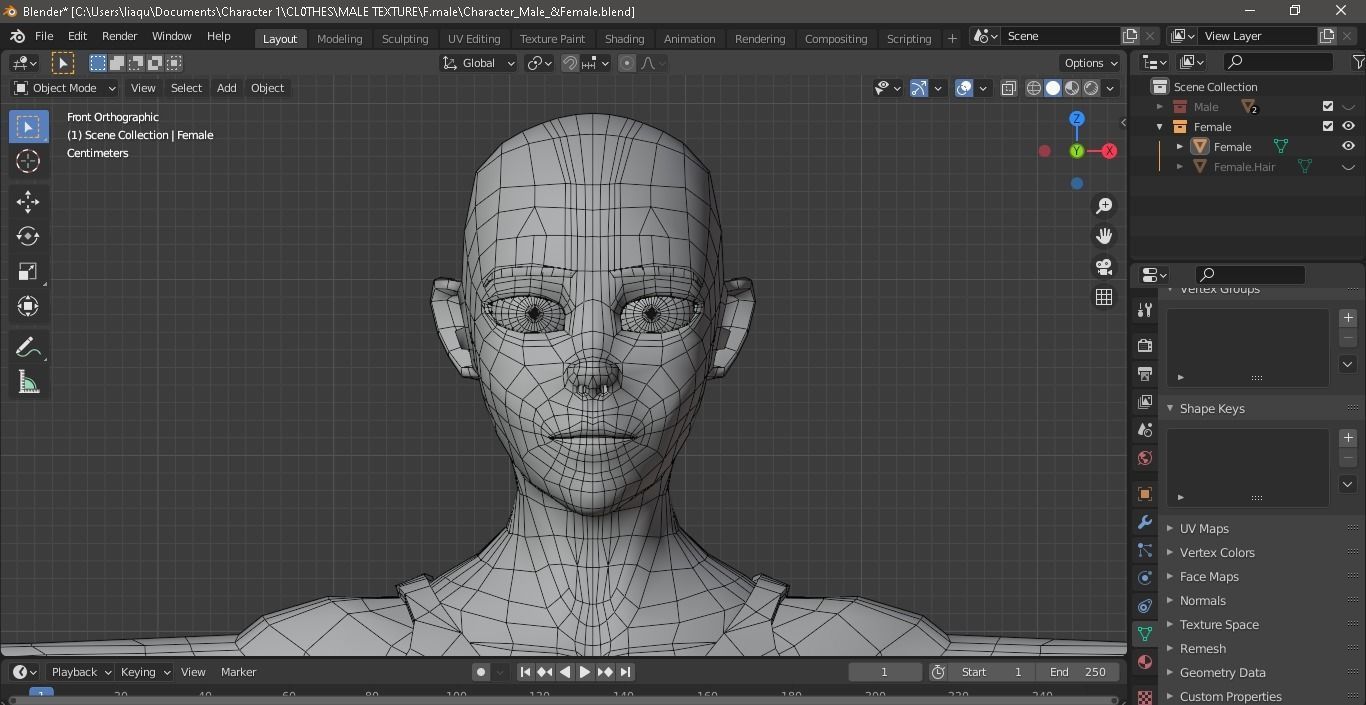Open the Modifier wrench properties tab
Image resolution: width=1366 pixels, height=705 pixels.
[x=1145, y=522]
